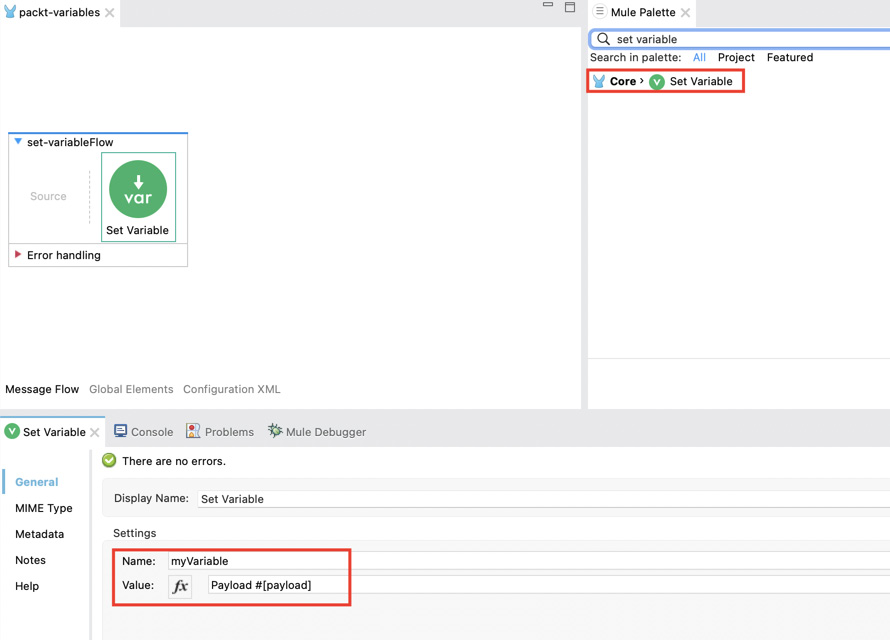This screenshot has height=640, width=890.
Task: Click the search magnifier icon in Mule Palette
Action: (x=601, y=38)
